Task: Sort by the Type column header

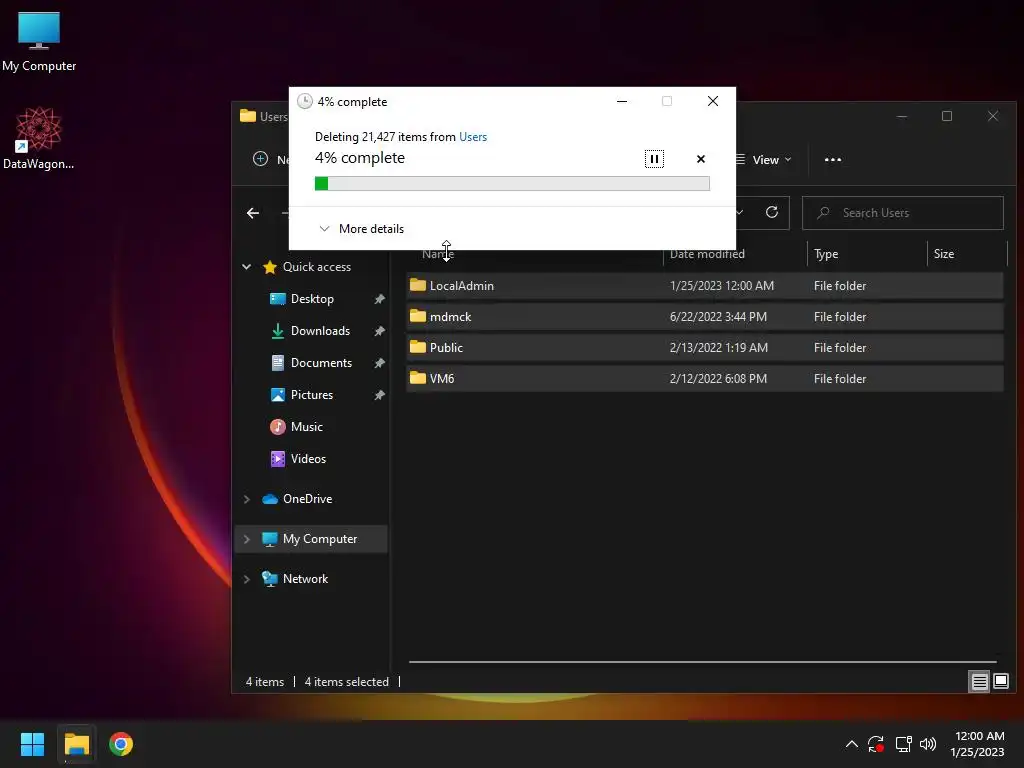Action: tap(826, 254)
